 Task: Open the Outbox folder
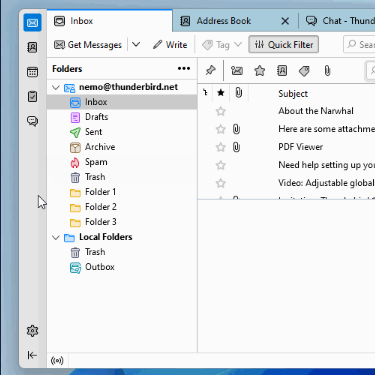click(122, 267)
